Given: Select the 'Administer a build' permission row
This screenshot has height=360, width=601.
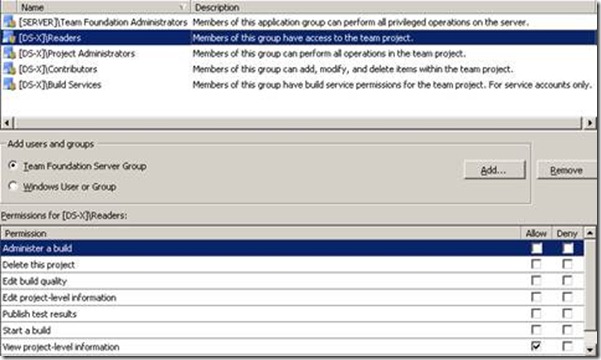Looking at the screenshot, I should [292, 248].
